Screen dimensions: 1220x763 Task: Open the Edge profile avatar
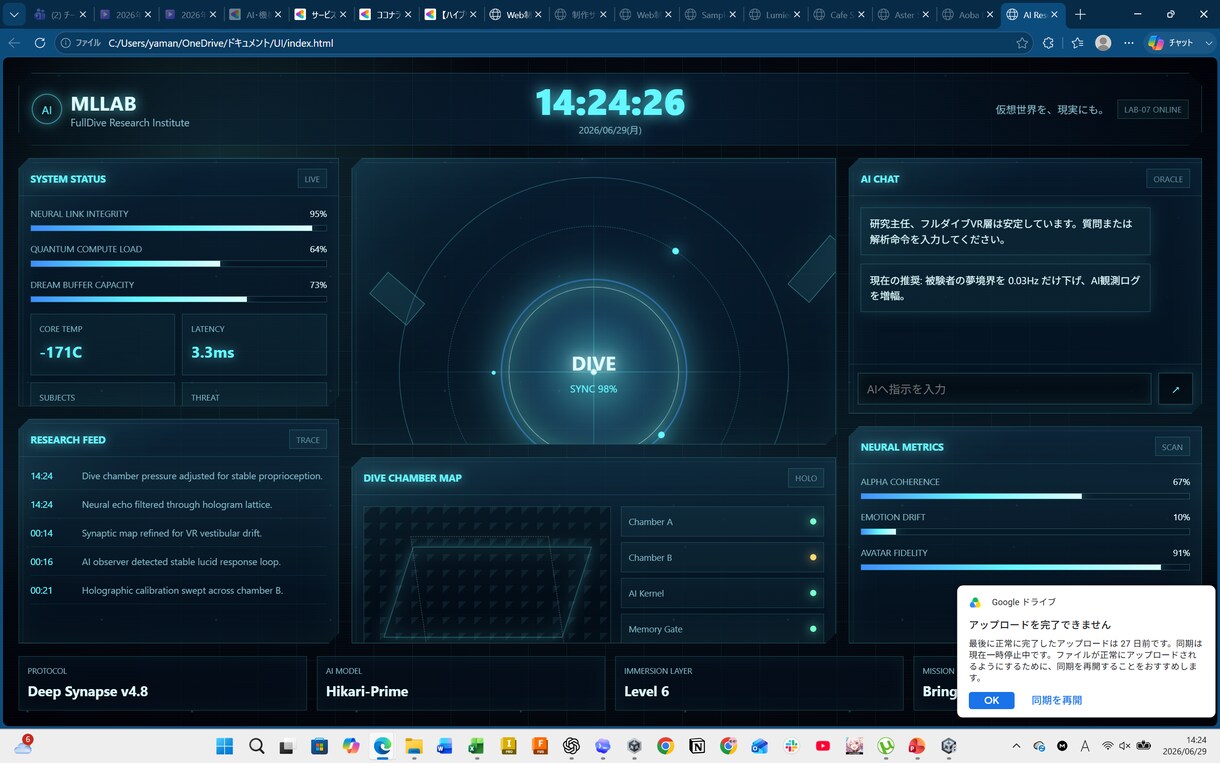pos(1103,43)
